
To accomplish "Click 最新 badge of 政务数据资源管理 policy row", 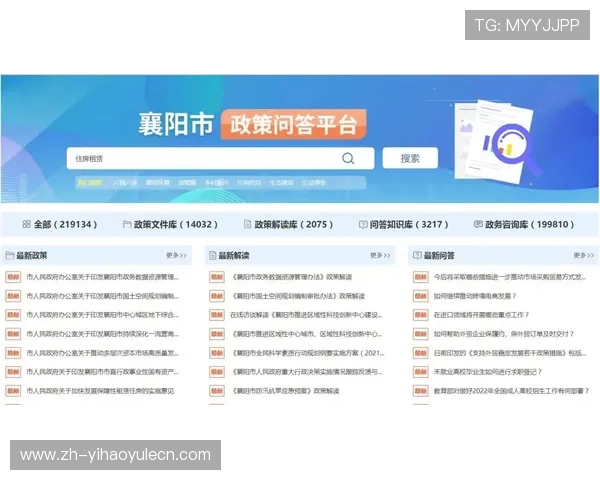I will (13, 277).
